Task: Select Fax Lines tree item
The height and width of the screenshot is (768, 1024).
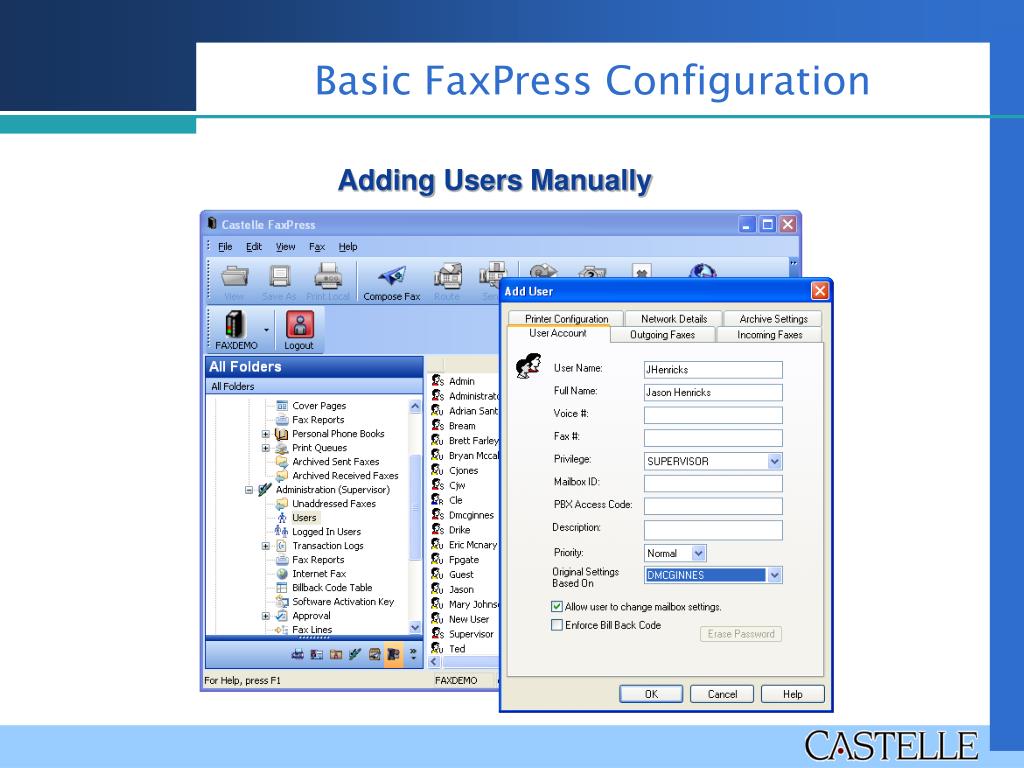Action: (312, 630)
